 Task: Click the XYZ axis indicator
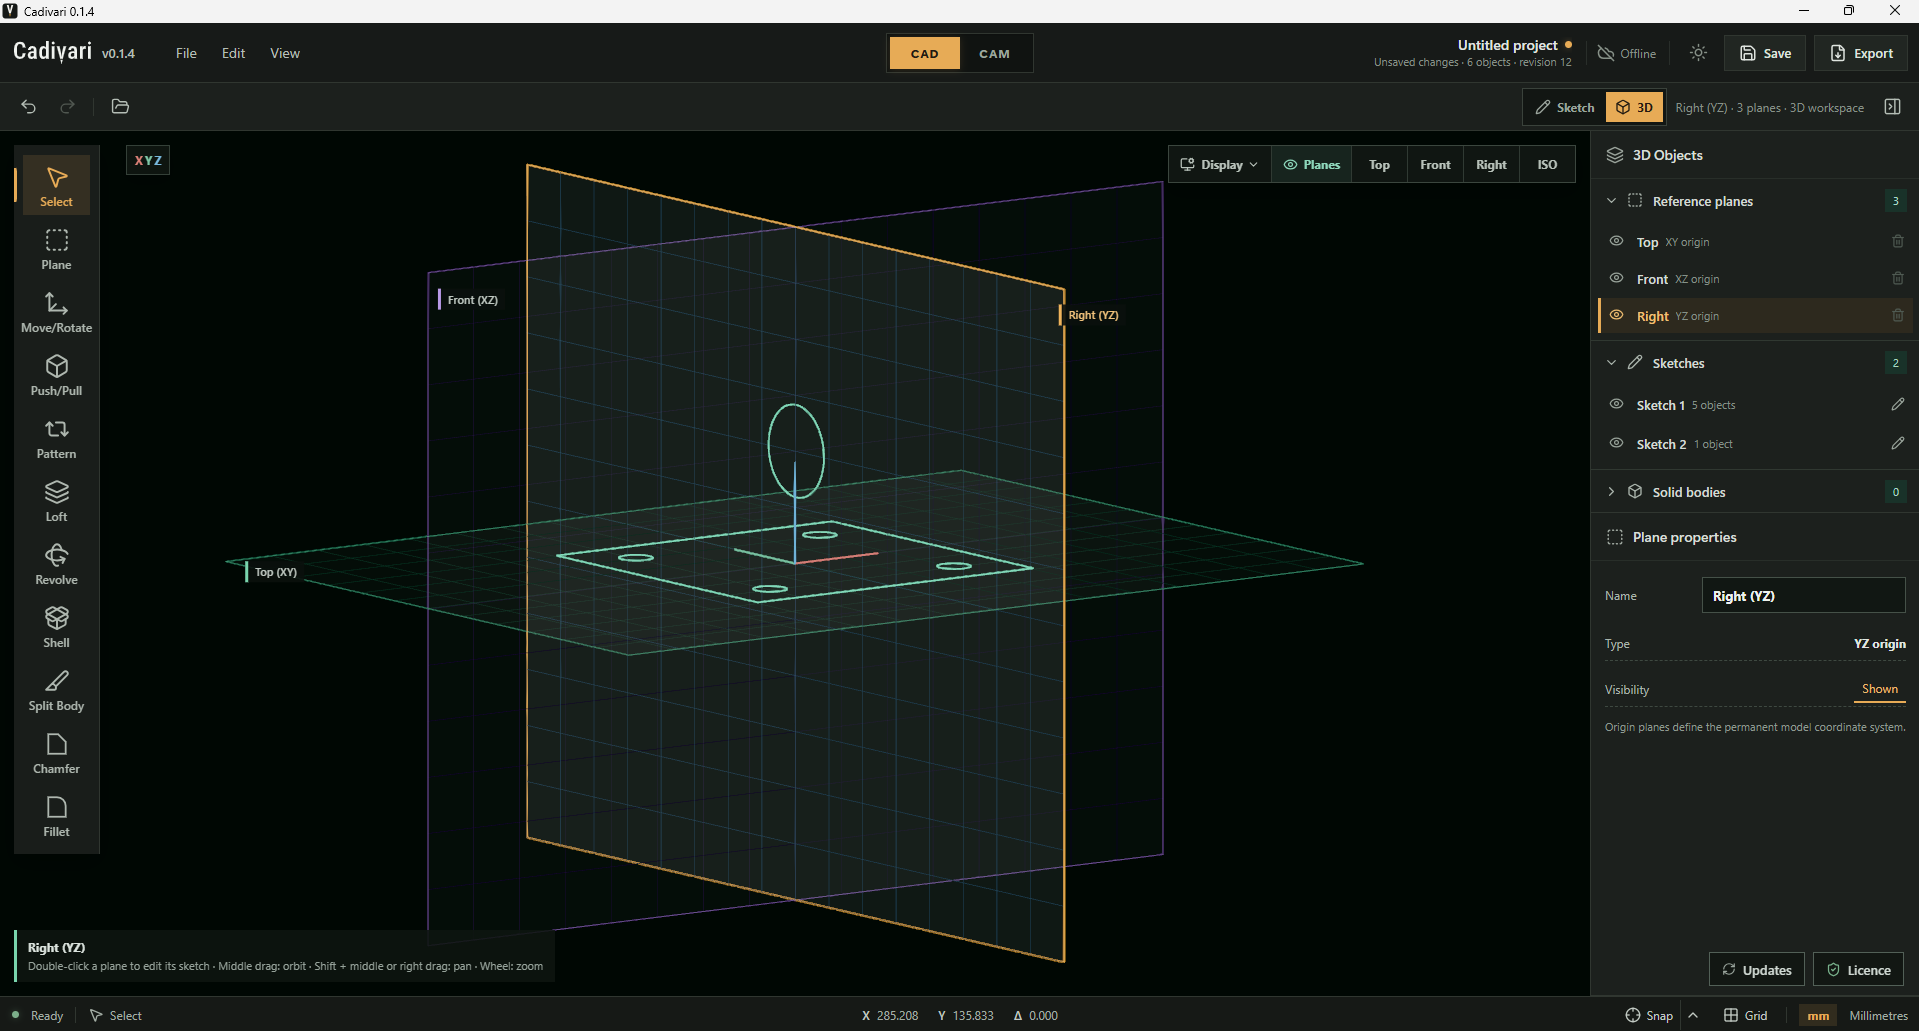click(148, 160)
